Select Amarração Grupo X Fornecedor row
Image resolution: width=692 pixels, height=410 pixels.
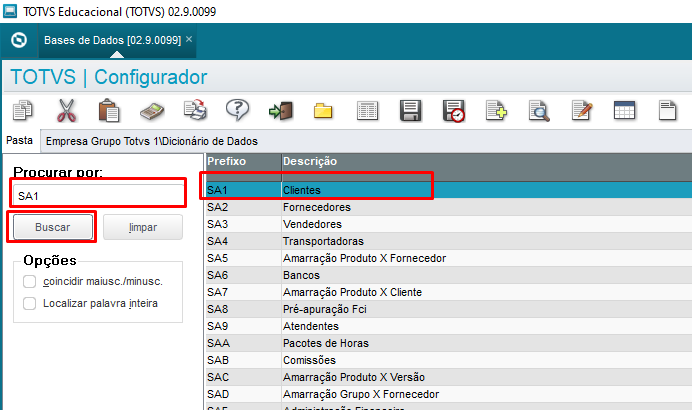(x=449, y=394)
